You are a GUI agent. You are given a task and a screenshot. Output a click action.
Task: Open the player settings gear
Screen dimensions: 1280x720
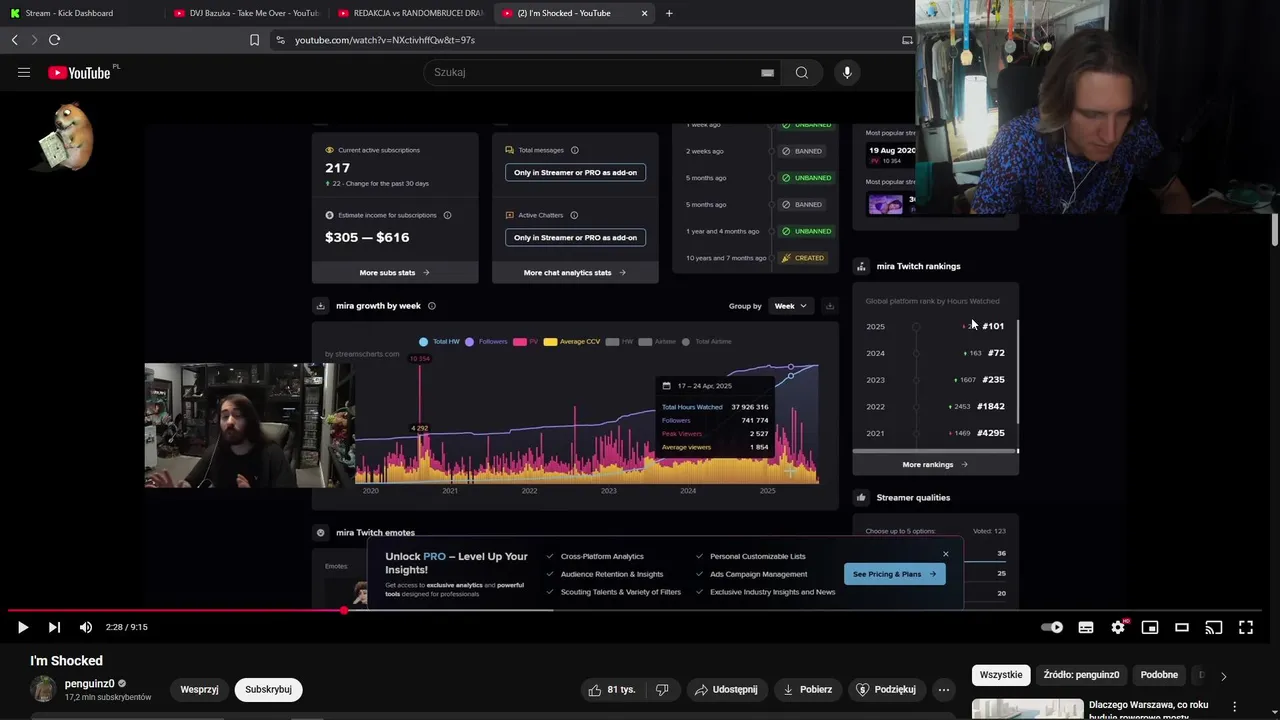click(x=1118, y=627)
